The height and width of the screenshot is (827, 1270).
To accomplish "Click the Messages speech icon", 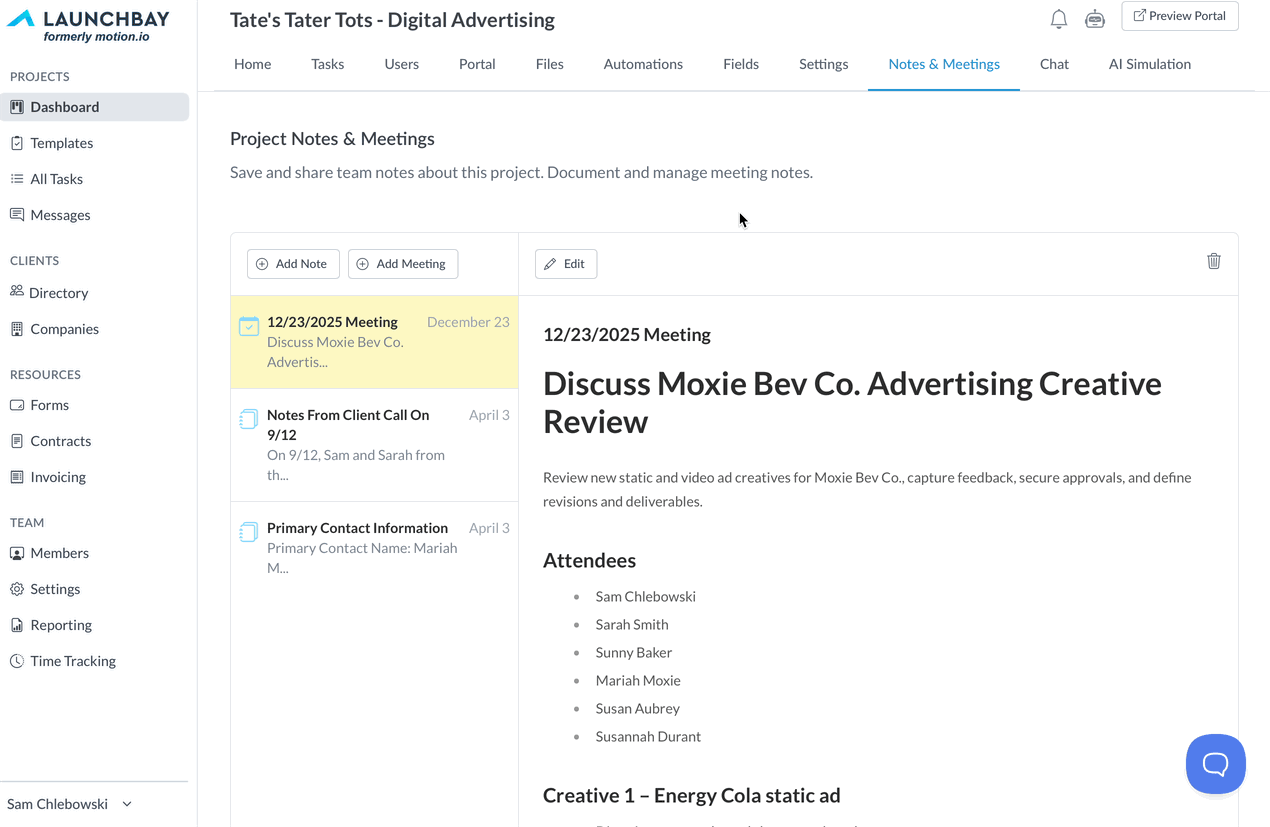I will pos(17,215).
